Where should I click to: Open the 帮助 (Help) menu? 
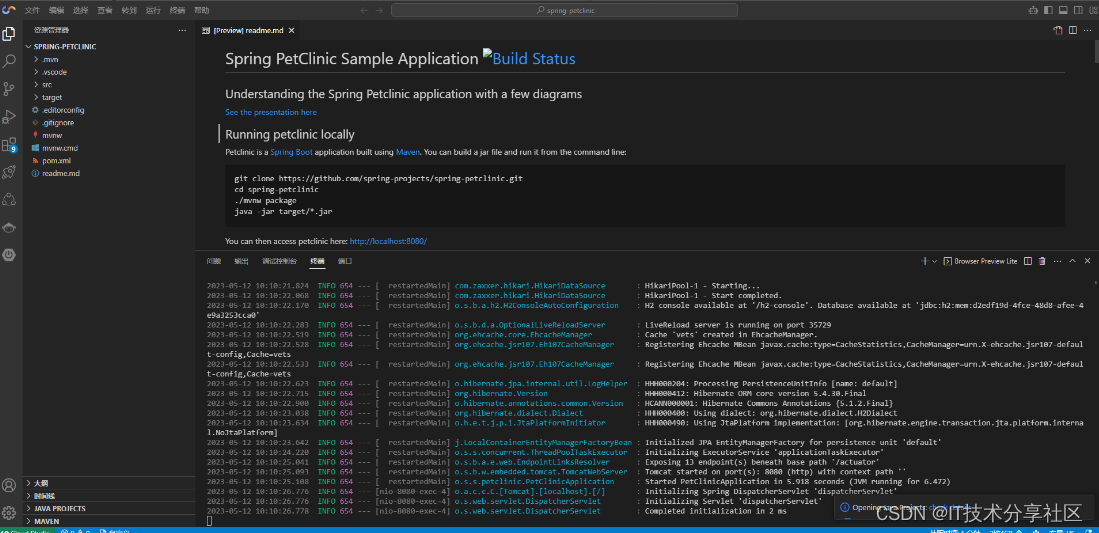[x=201, y=11]
